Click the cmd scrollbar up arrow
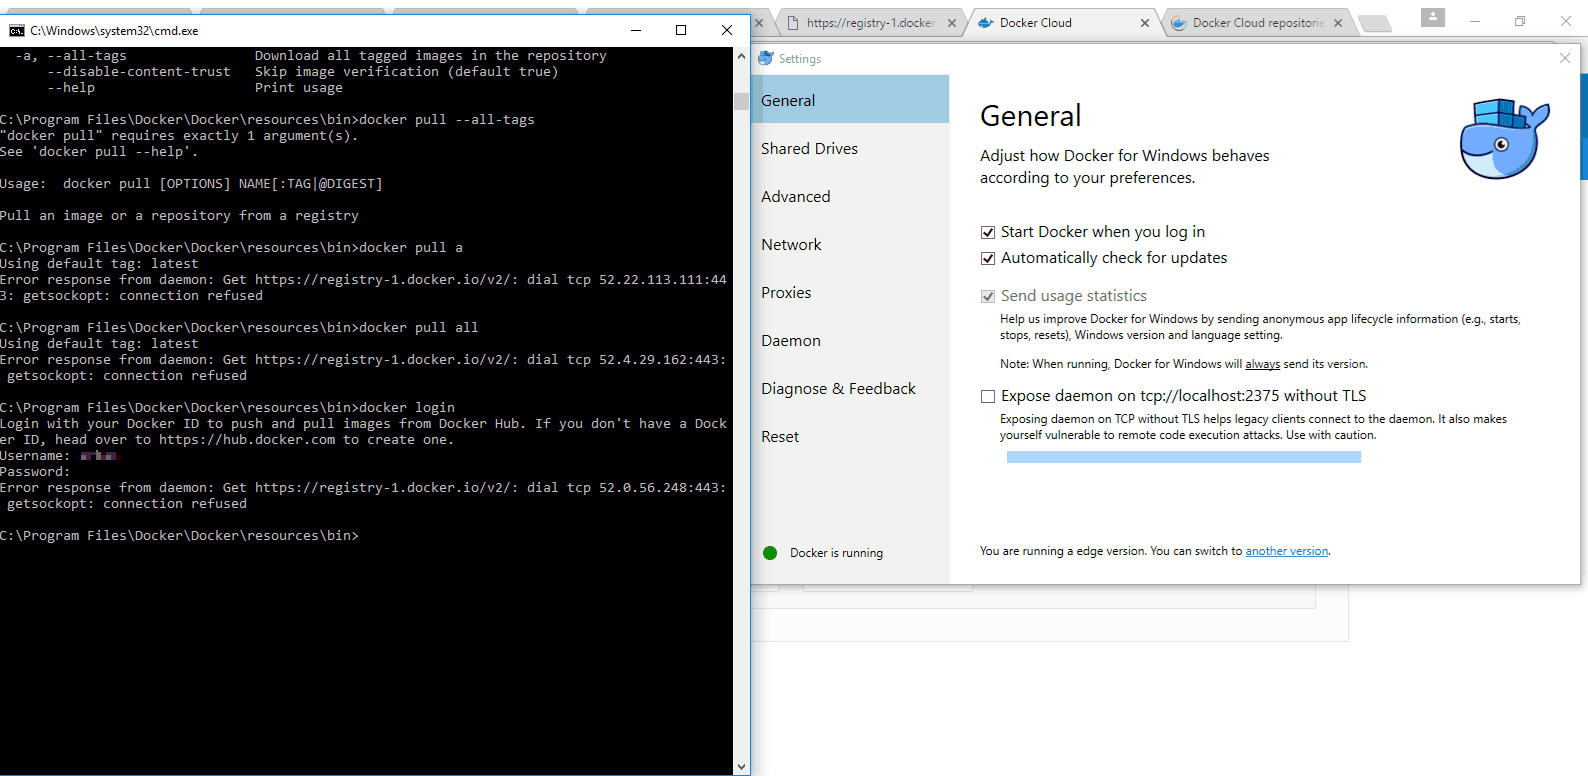 tap(741, 56)
